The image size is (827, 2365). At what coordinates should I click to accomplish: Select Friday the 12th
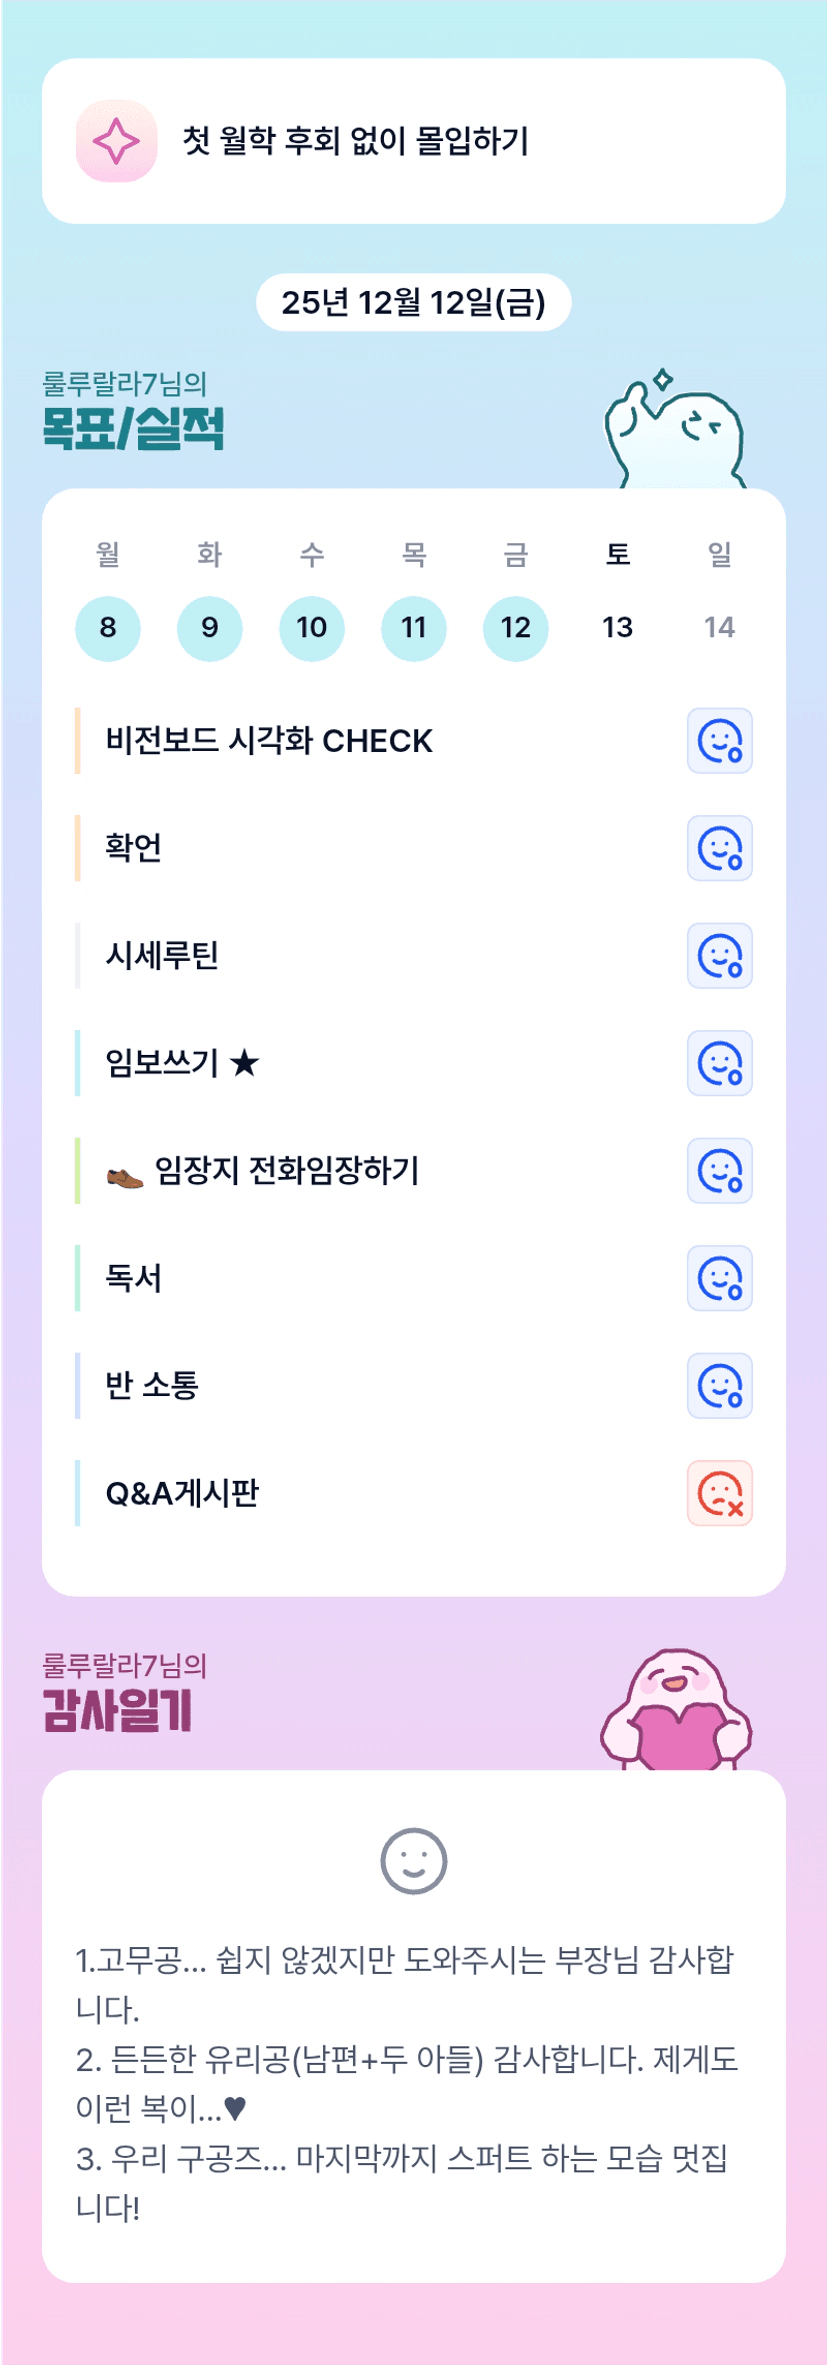(516, 628)
